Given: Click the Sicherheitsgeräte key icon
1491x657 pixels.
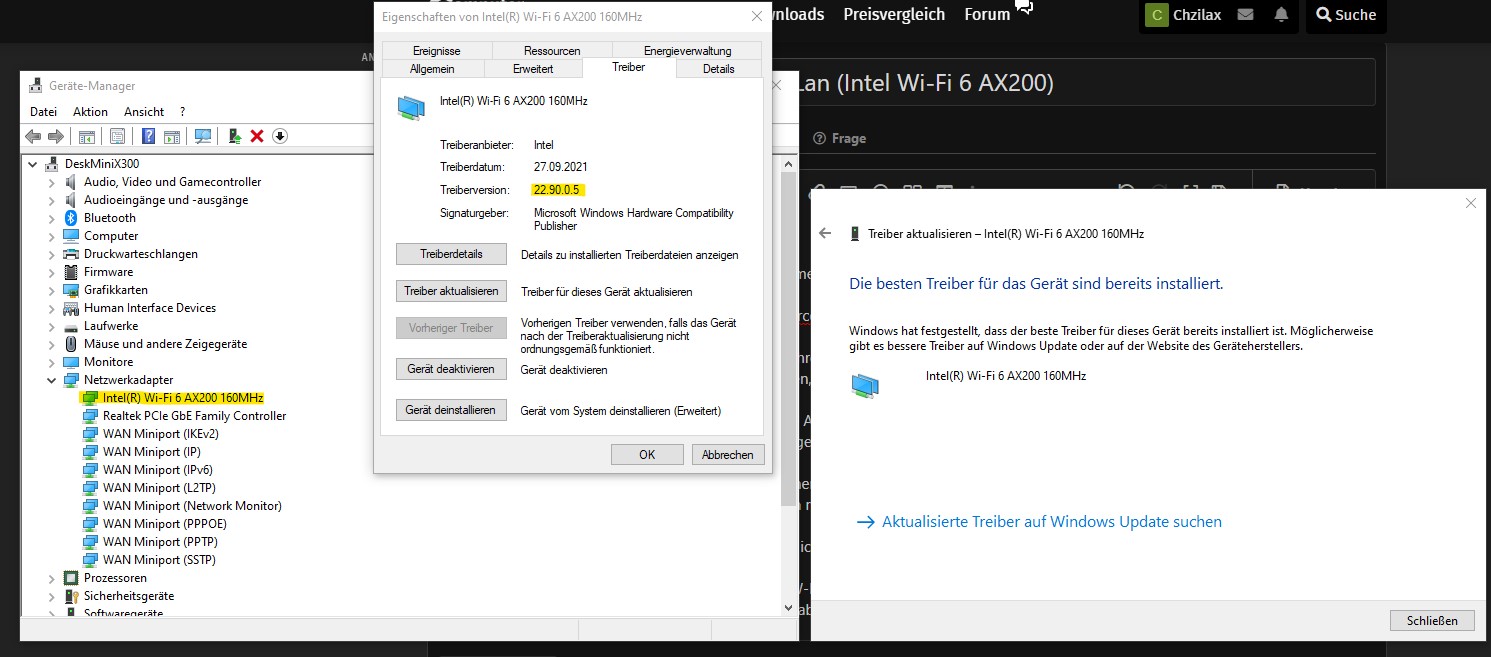Looking at the screenshot, I should (x=71, y=596).
